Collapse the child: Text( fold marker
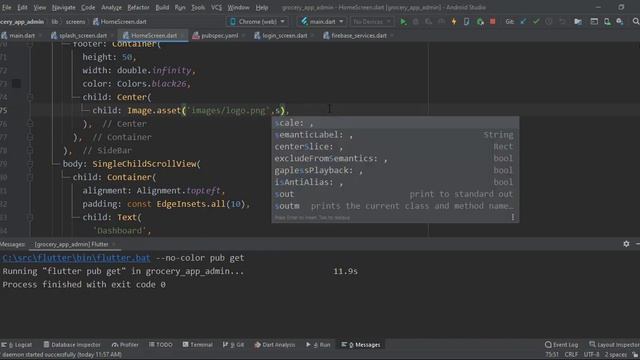The height and width of the screenshot is (360, 640). (x=30, y=217)
